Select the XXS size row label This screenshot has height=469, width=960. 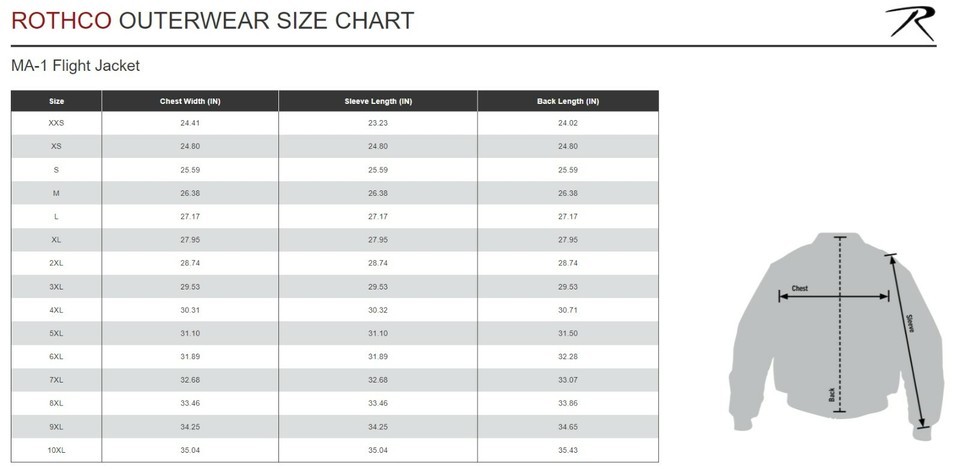56,123
